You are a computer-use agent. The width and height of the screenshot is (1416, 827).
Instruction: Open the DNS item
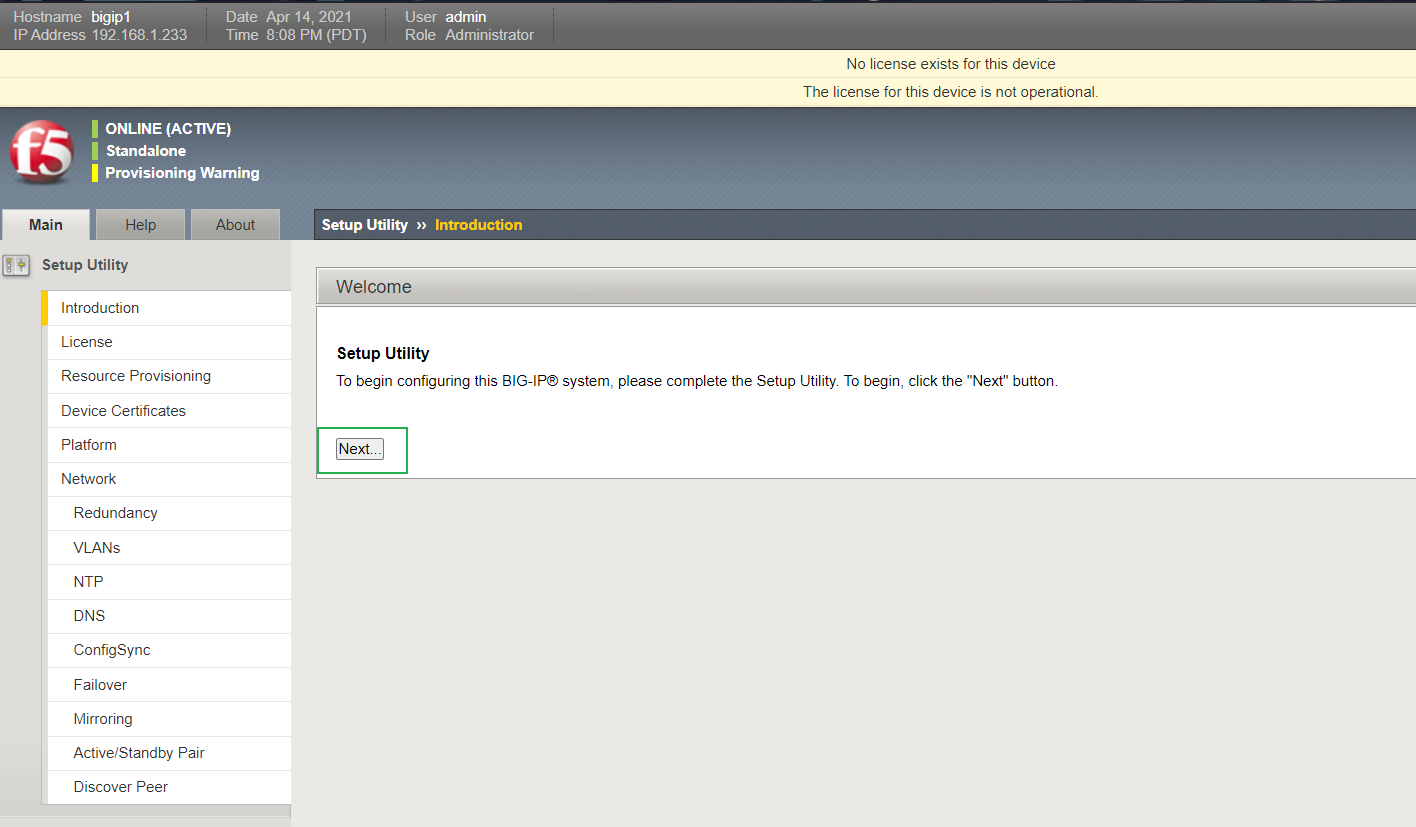167,616
